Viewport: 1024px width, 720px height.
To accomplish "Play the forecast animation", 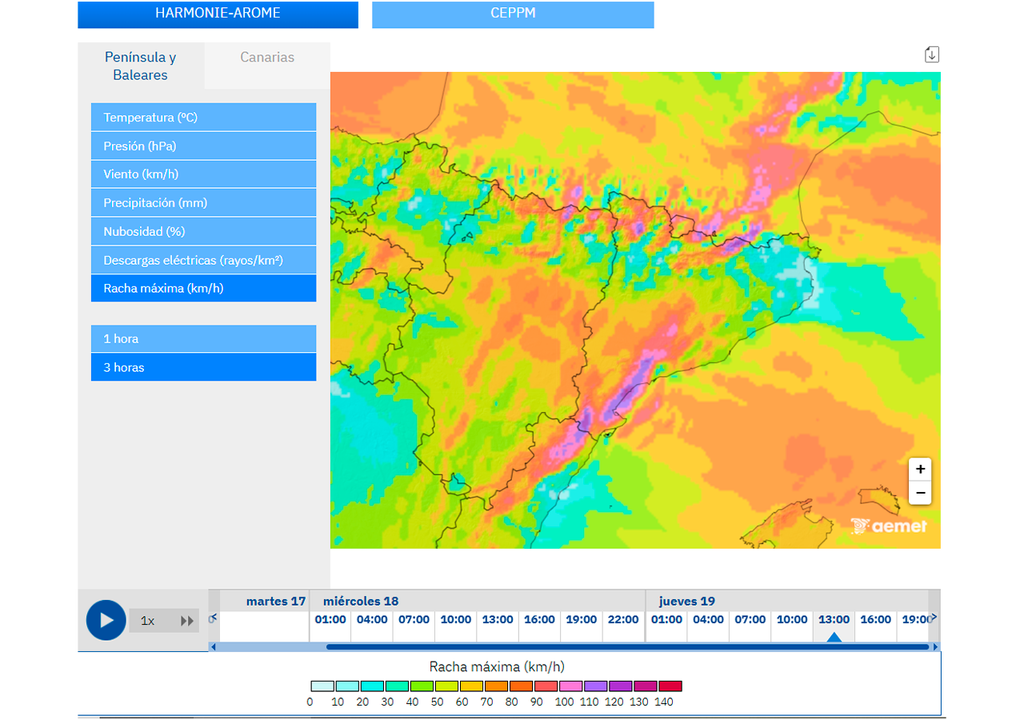I will [x=106, y=620].
